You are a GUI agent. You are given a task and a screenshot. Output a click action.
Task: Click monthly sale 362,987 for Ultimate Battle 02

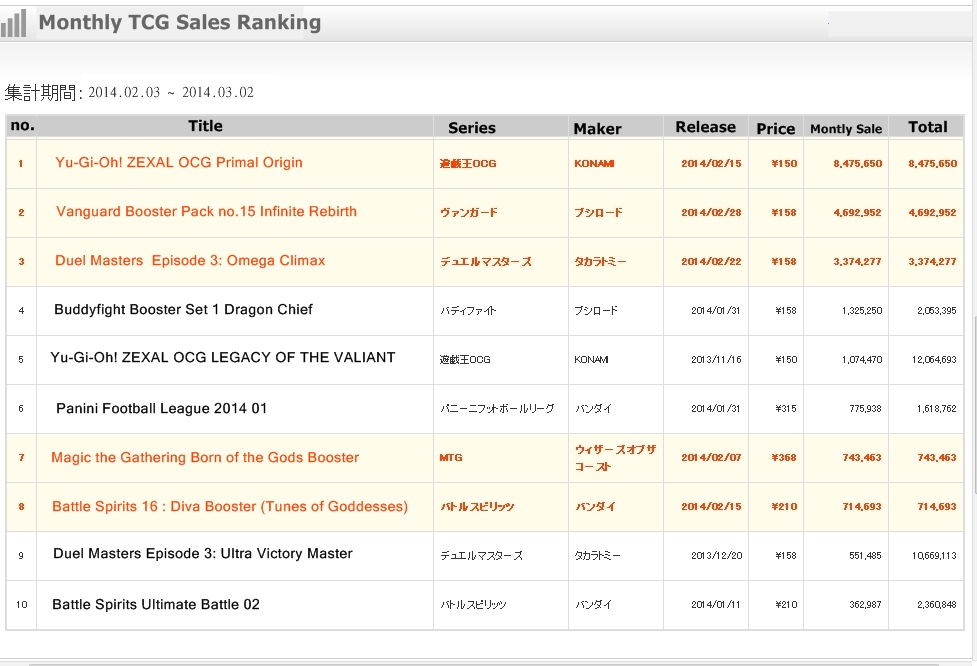[865, 605]
